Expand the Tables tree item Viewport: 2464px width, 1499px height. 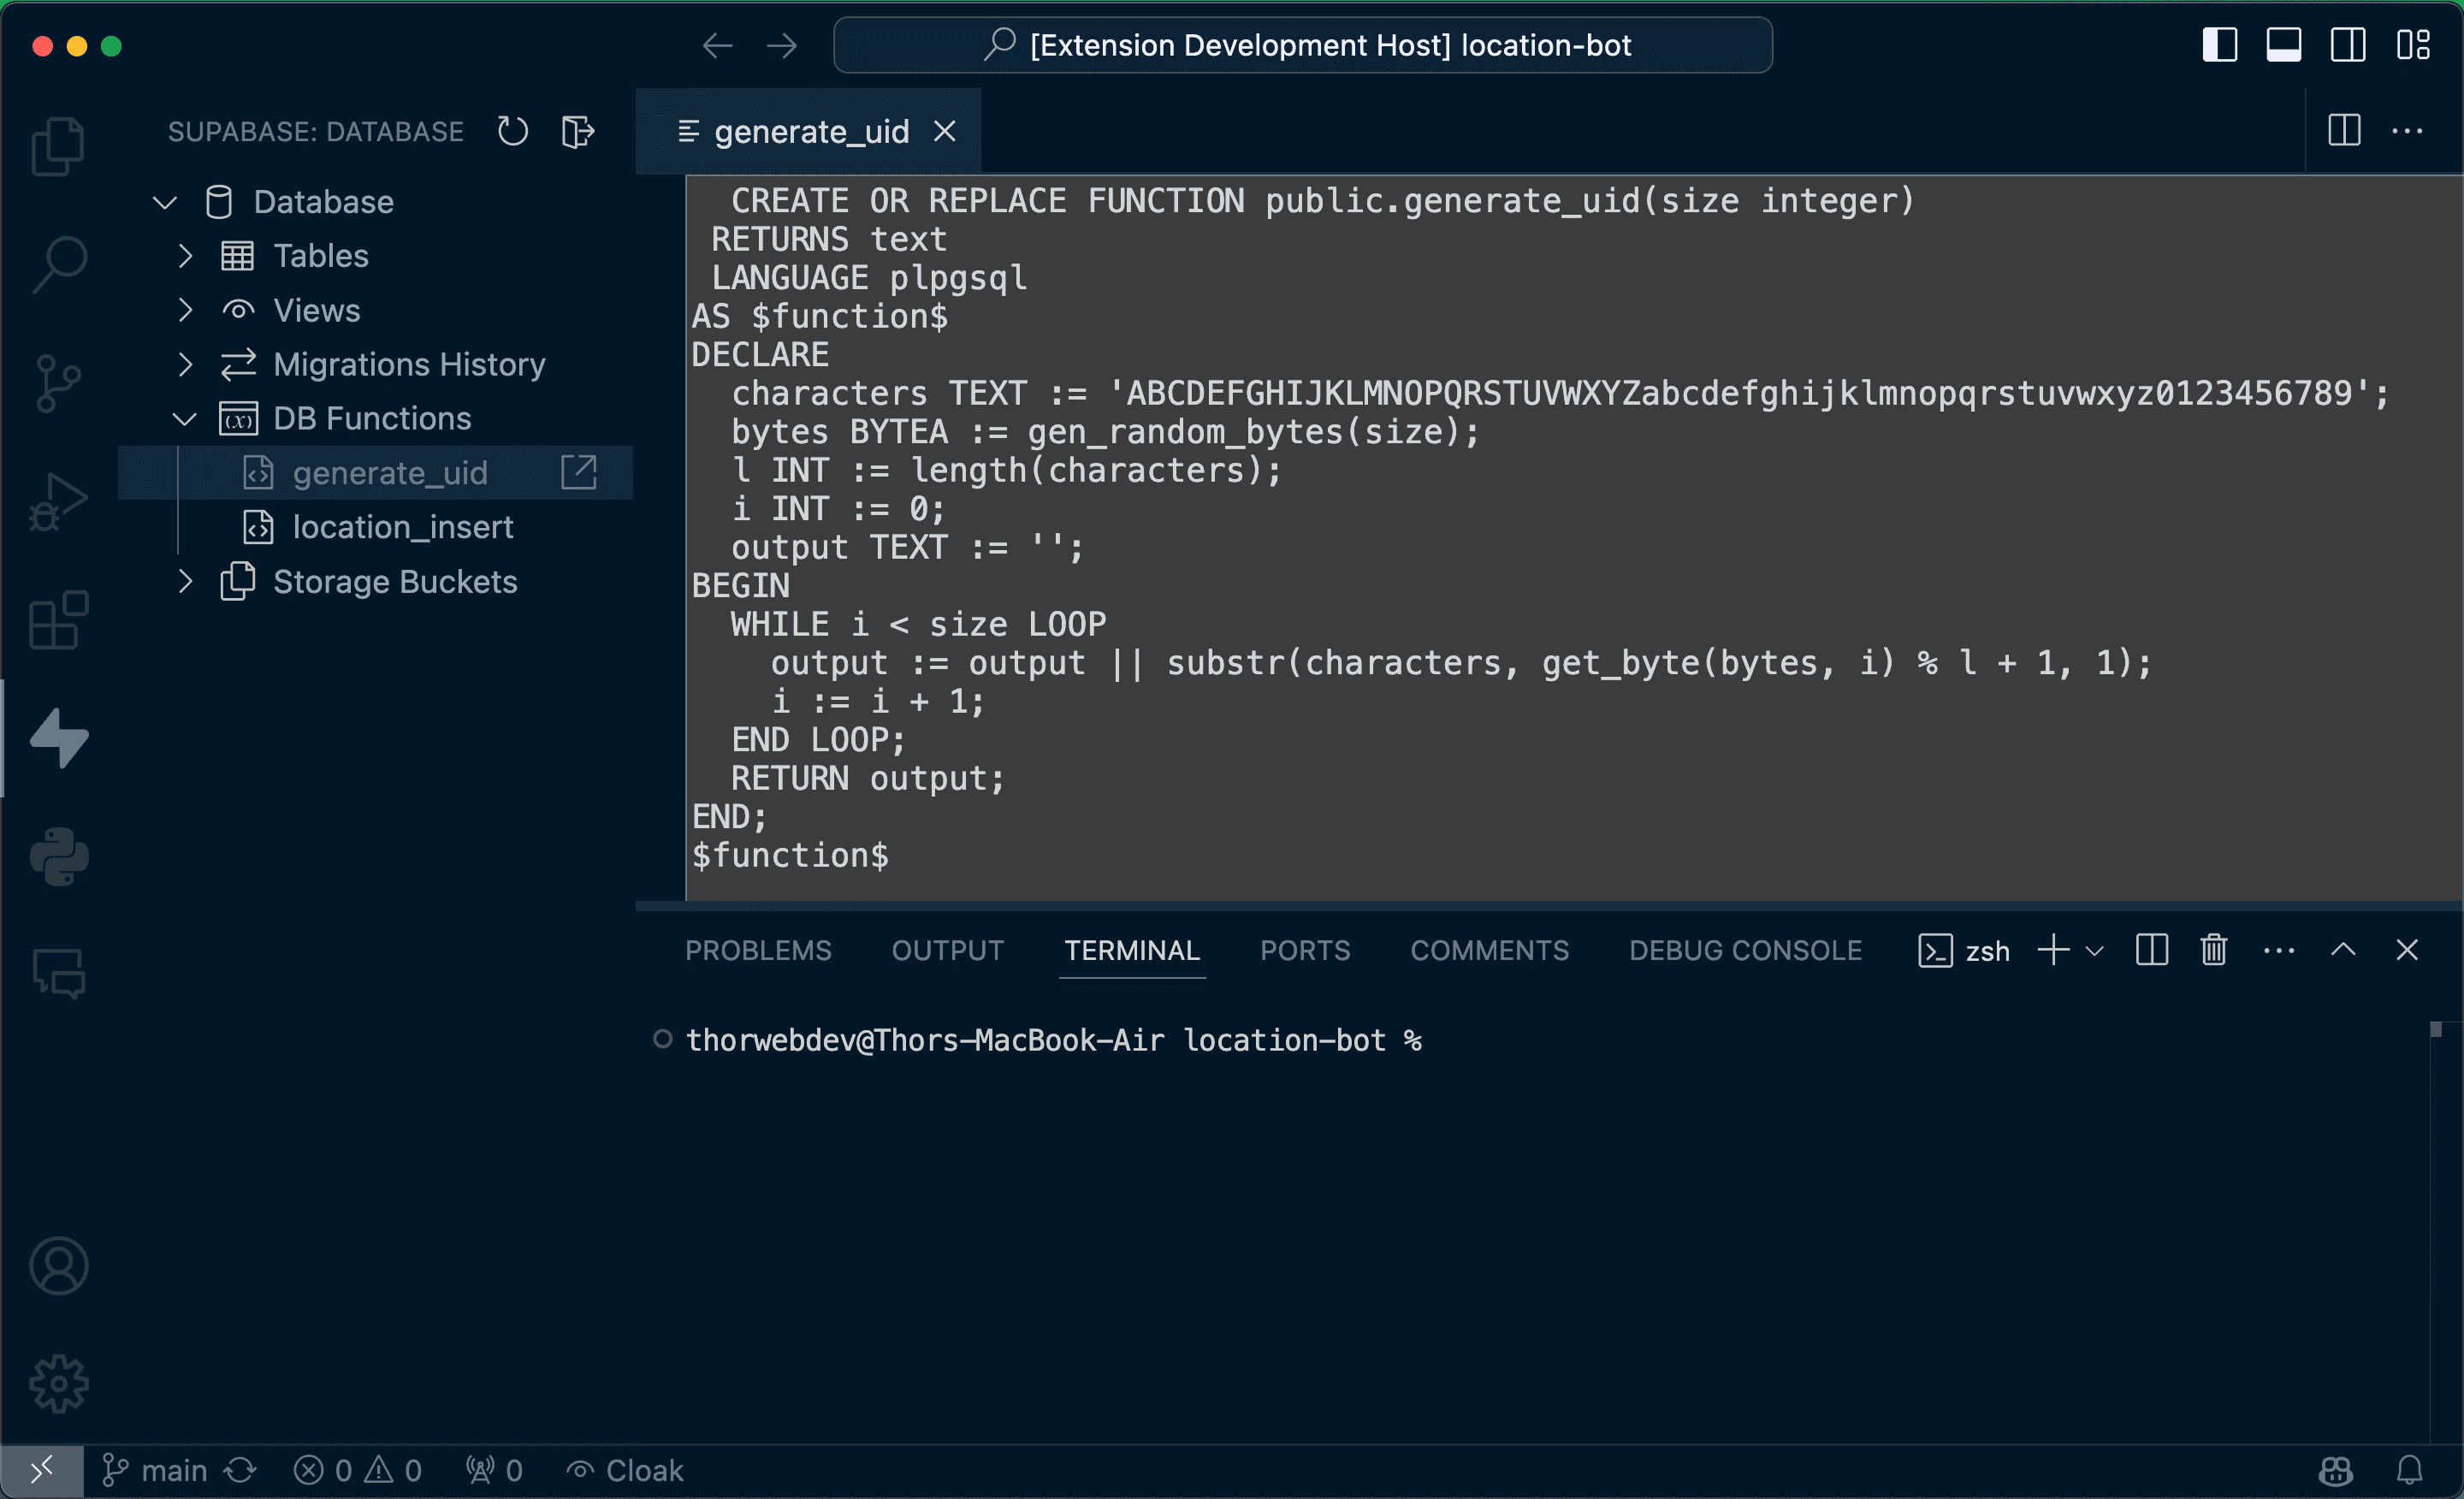pyautogui.click(x=184, y=256)
